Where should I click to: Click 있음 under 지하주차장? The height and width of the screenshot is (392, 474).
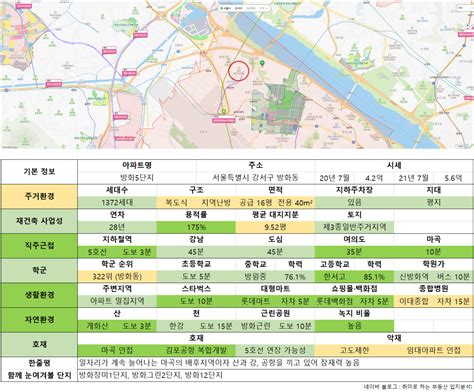point(354,202)
